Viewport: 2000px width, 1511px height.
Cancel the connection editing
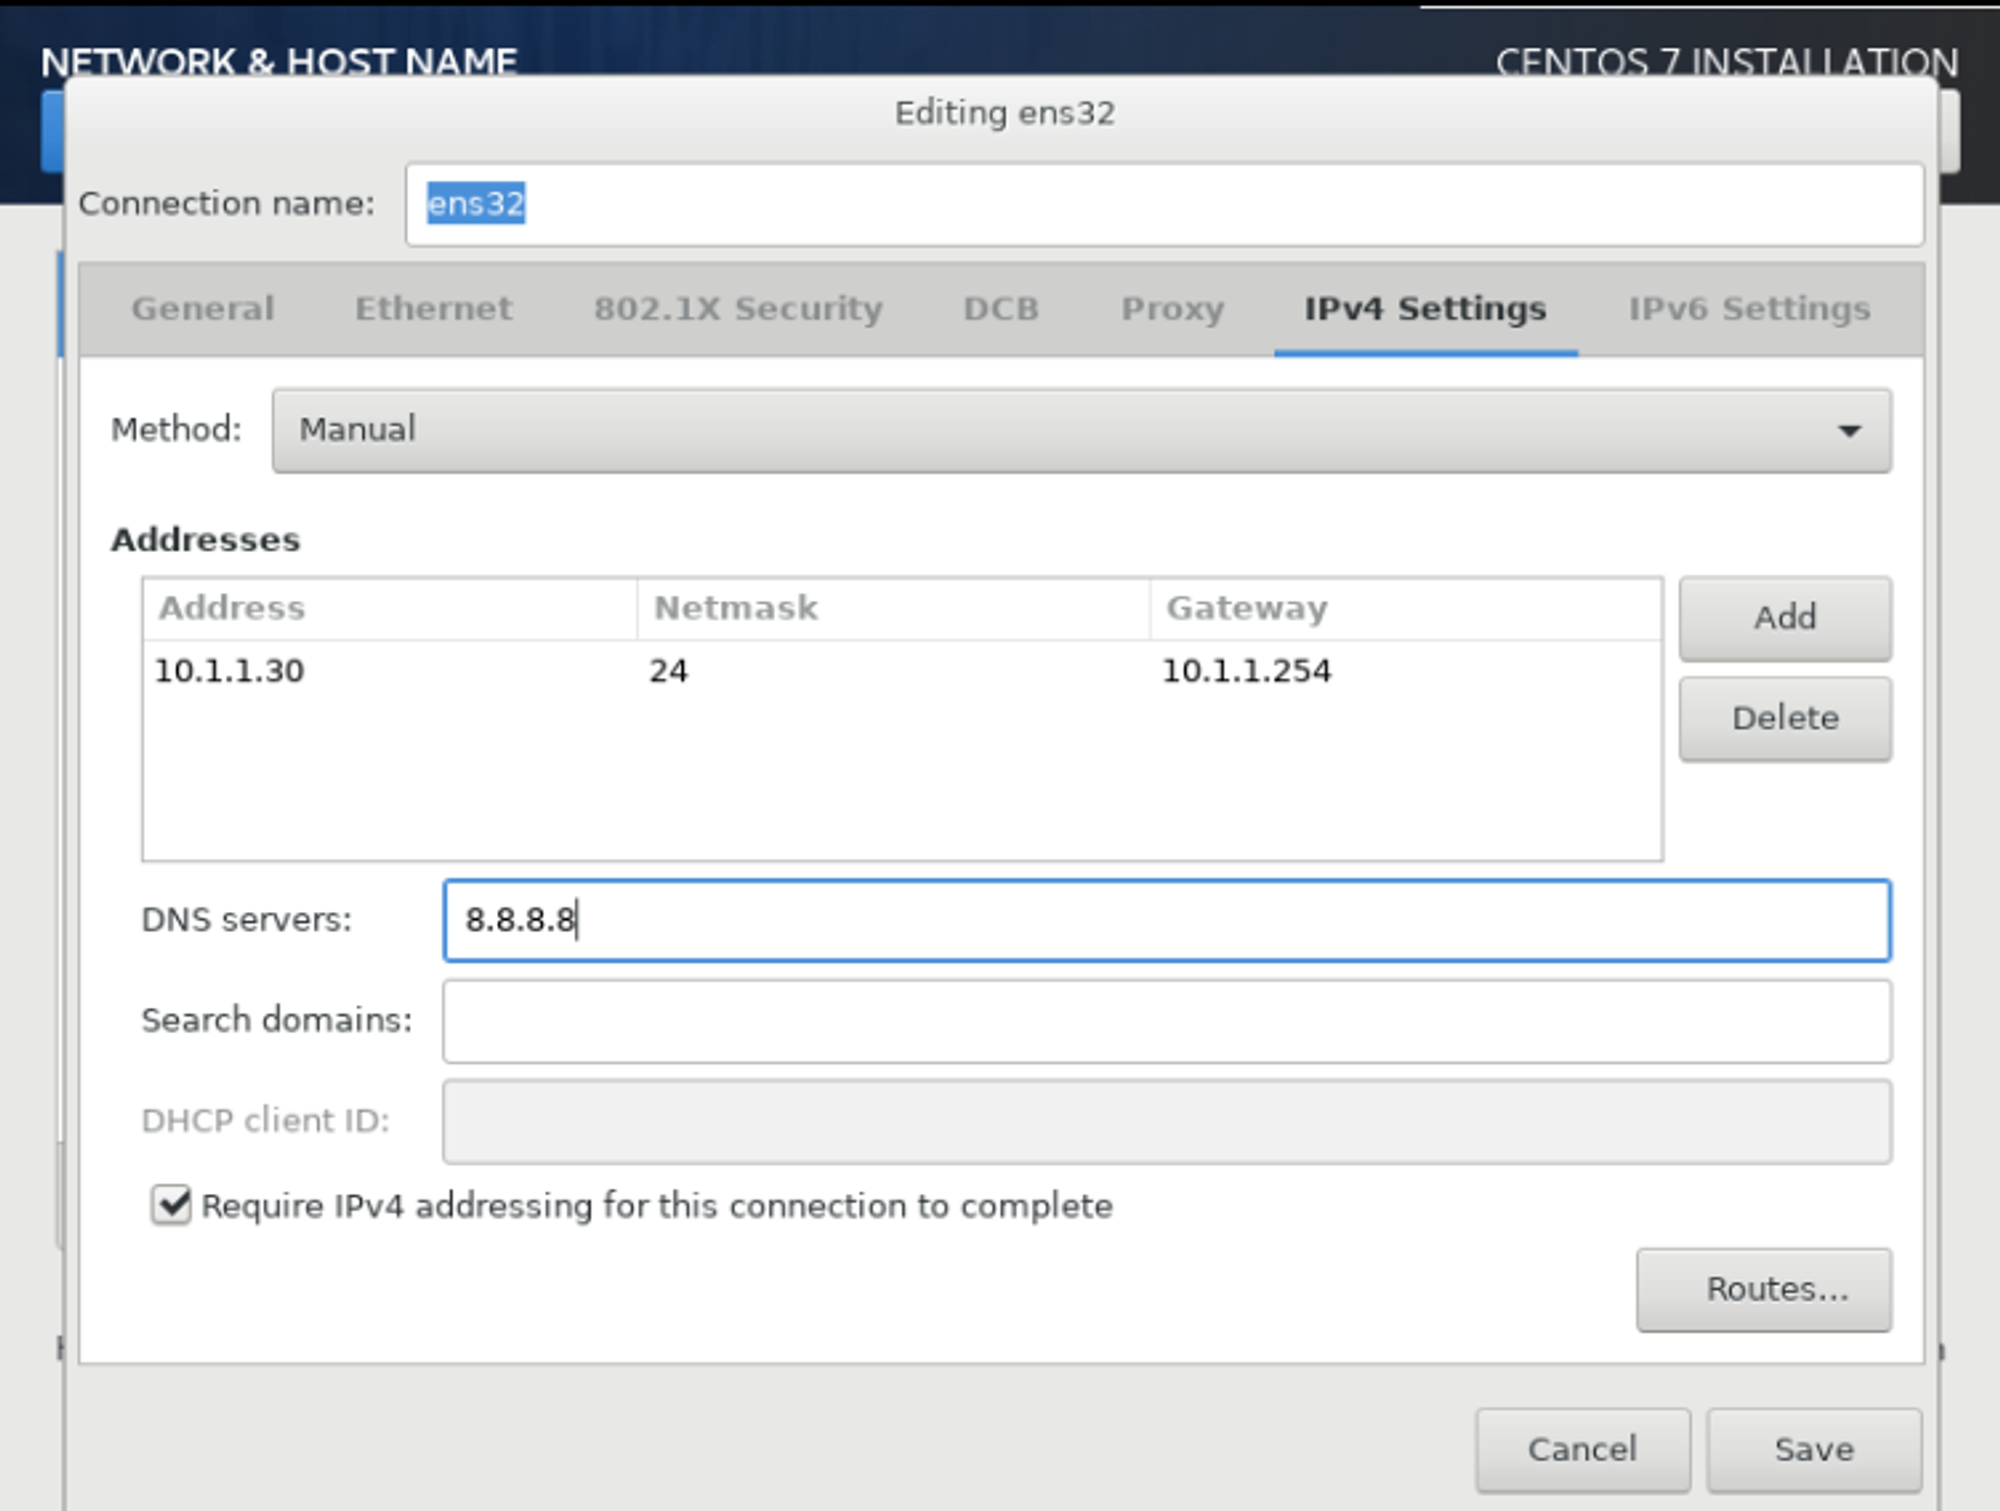[1582, 1449]
